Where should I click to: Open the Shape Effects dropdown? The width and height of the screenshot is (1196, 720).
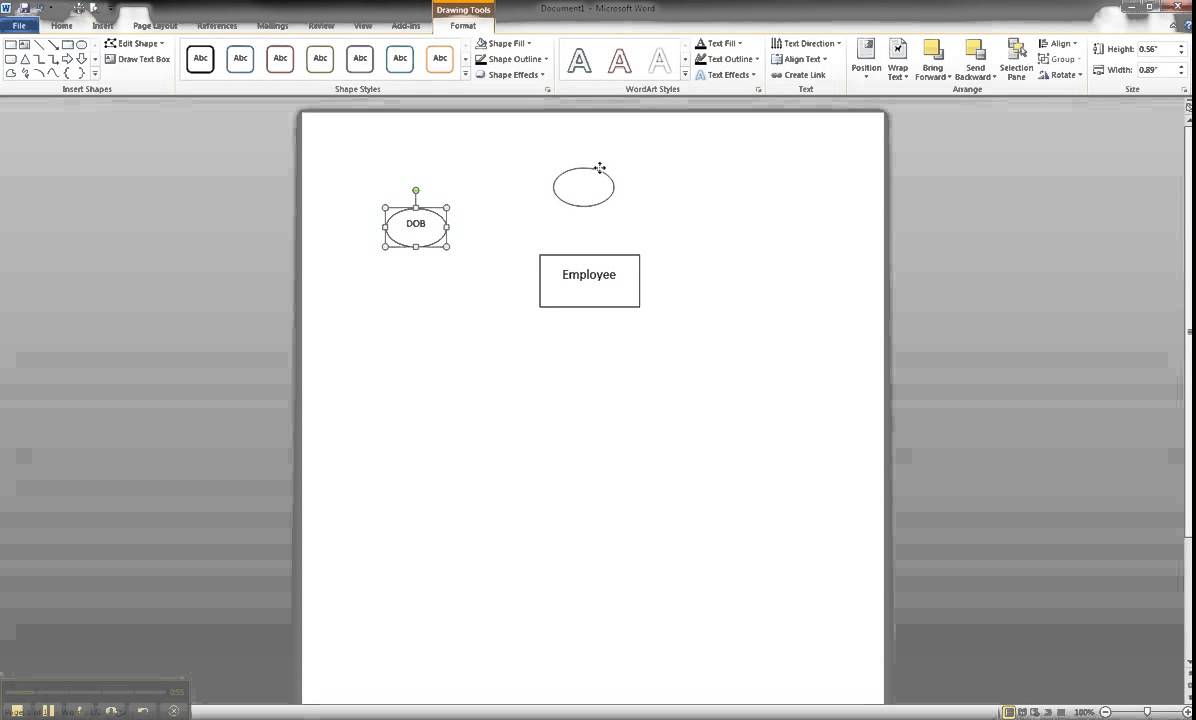(x=510, y=75)
